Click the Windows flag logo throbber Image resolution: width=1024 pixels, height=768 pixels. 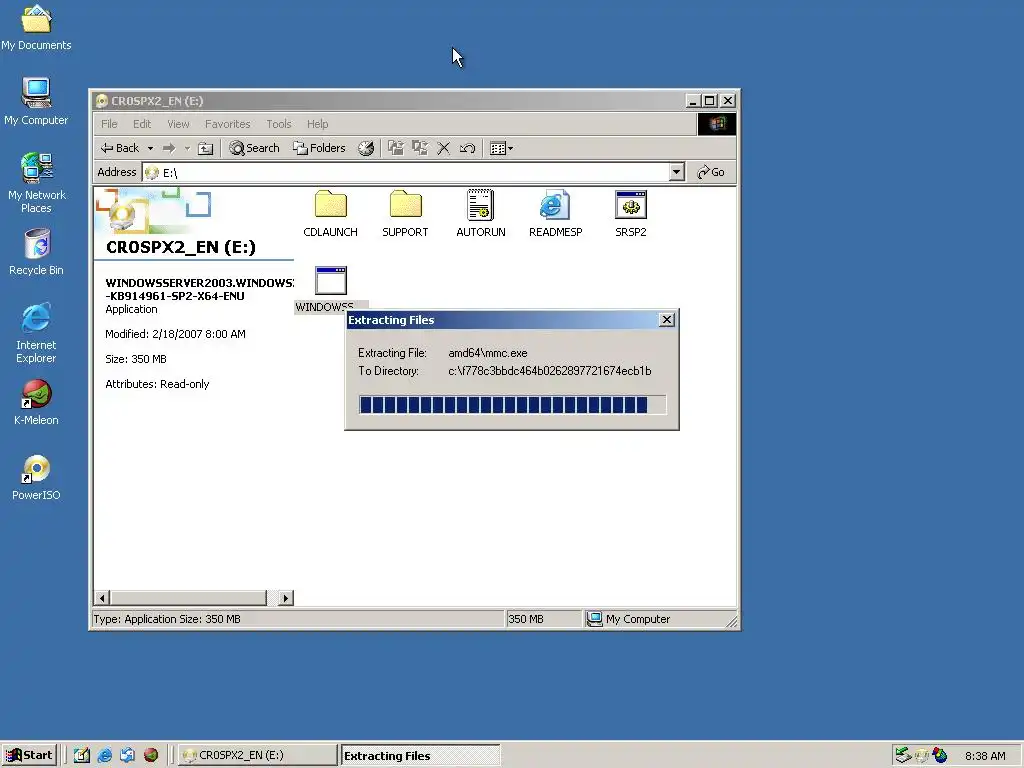[x=716, y=124]
